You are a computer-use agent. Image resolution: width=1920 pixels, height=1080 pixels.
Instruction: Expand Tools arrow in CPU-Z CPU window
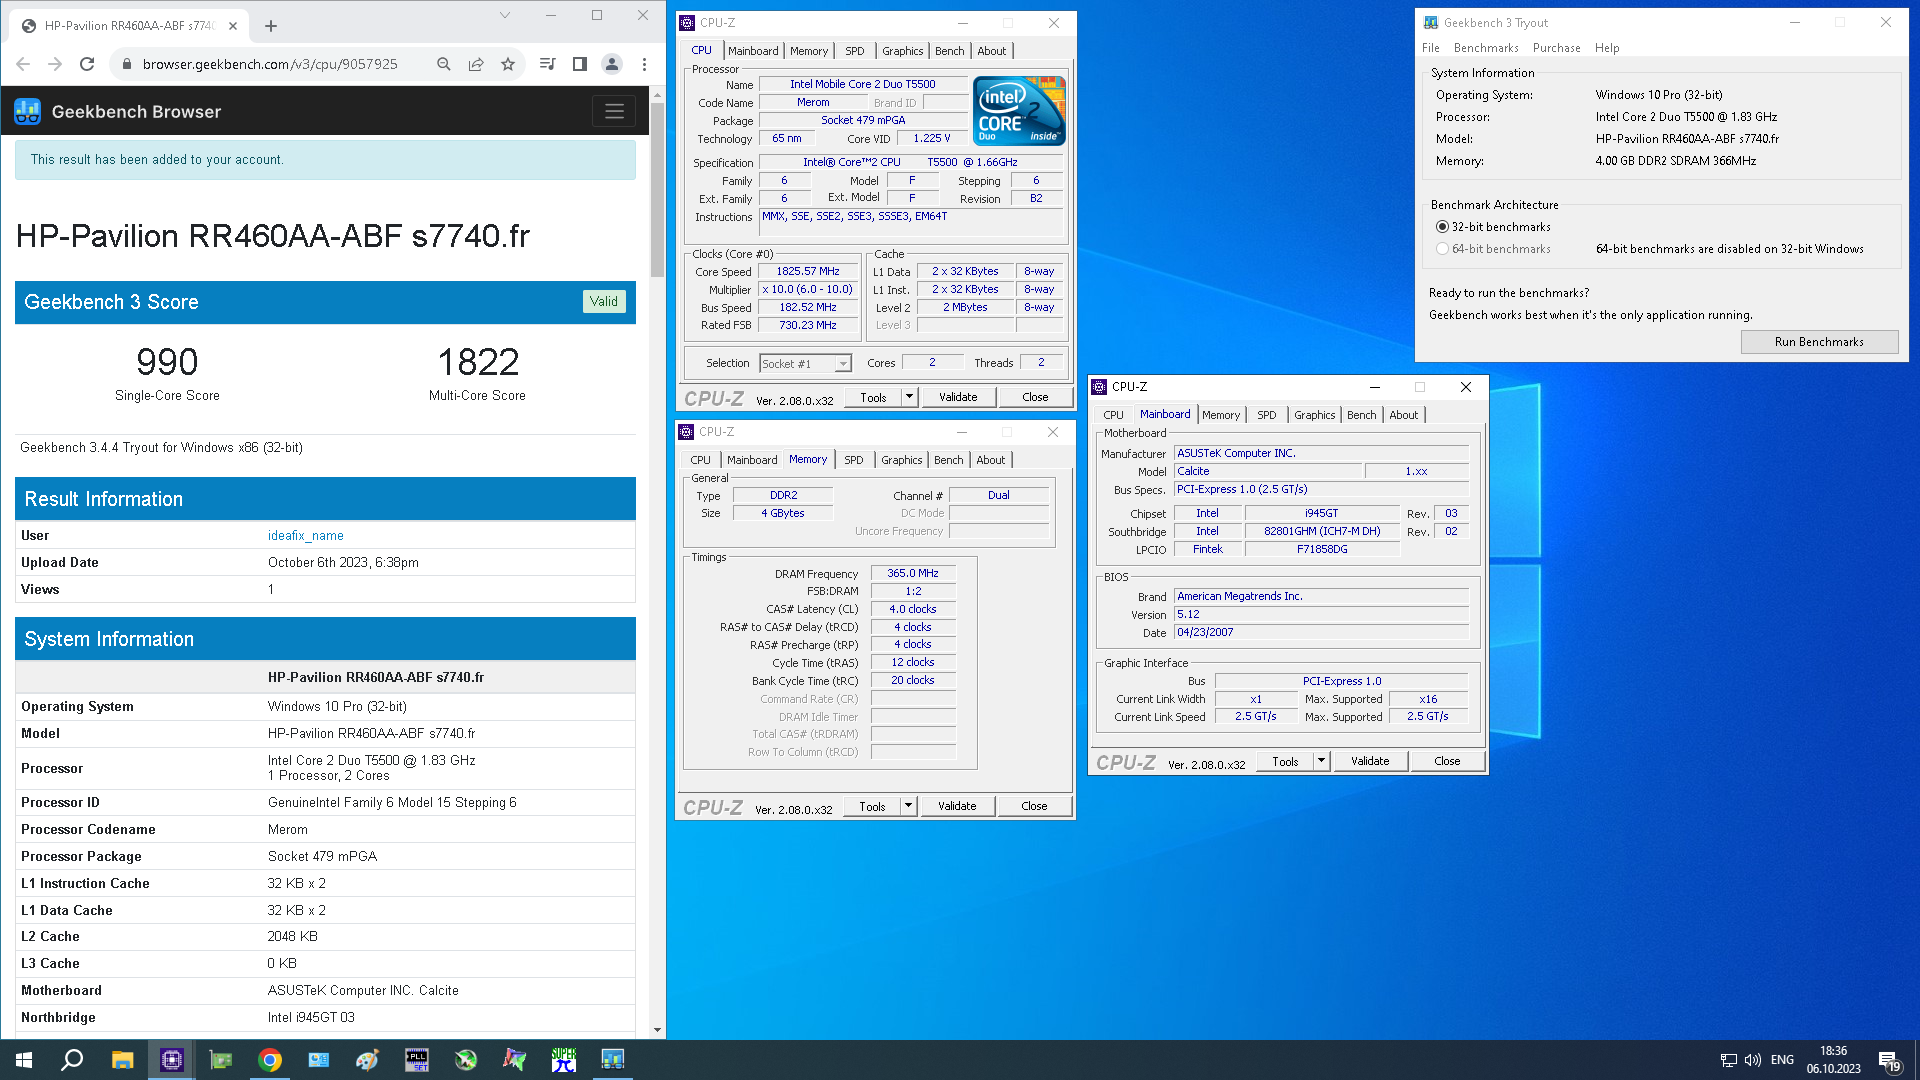(909, 397)
